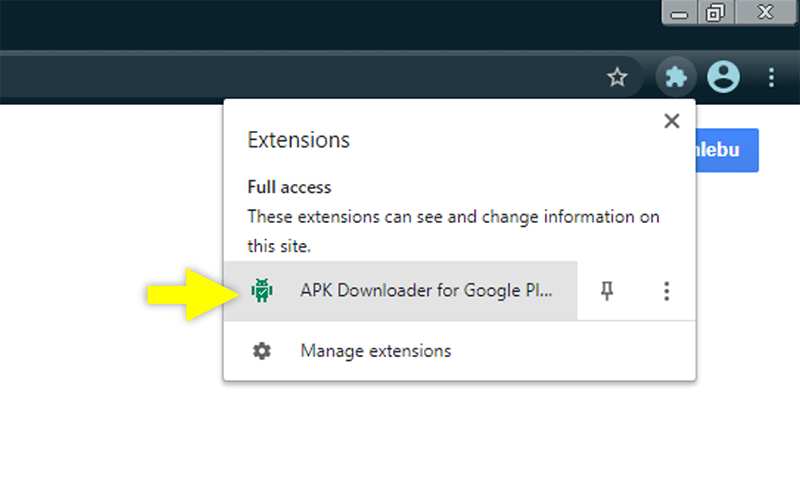
Task: Select APK Downloader for Google Play entry
Action: coord(401,291)
